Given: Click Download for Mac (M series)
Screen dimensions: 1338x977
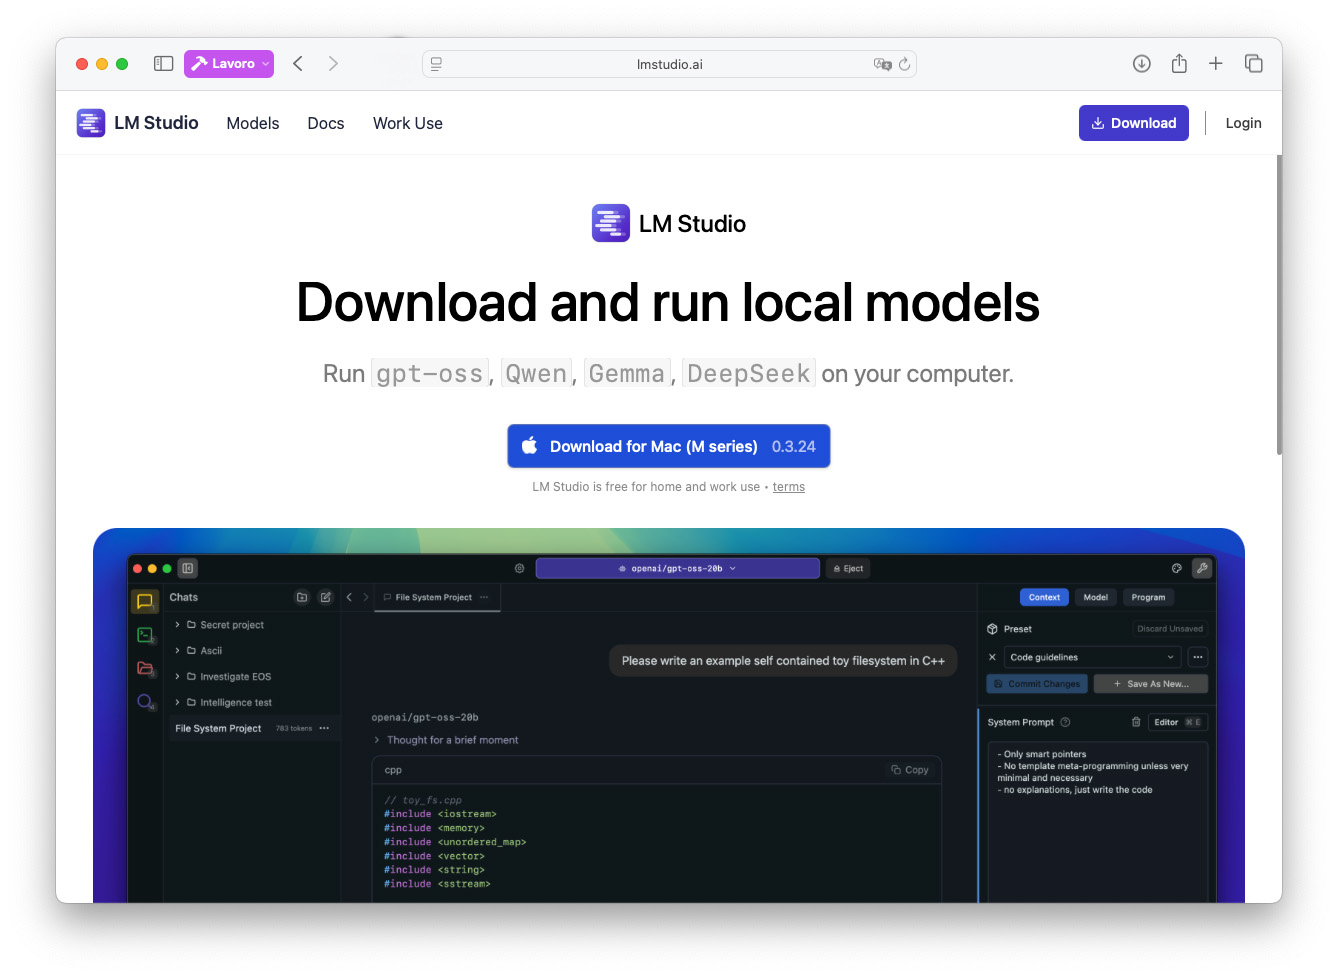Looking at the screenshot, I should point(668,446).
